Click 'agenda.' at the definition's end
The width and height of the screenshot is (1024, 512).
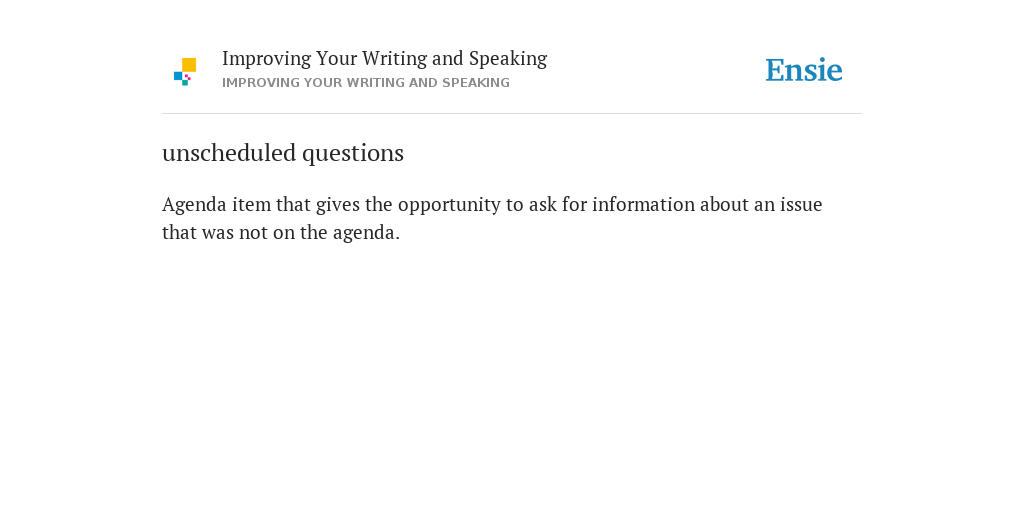coord(366,234)
